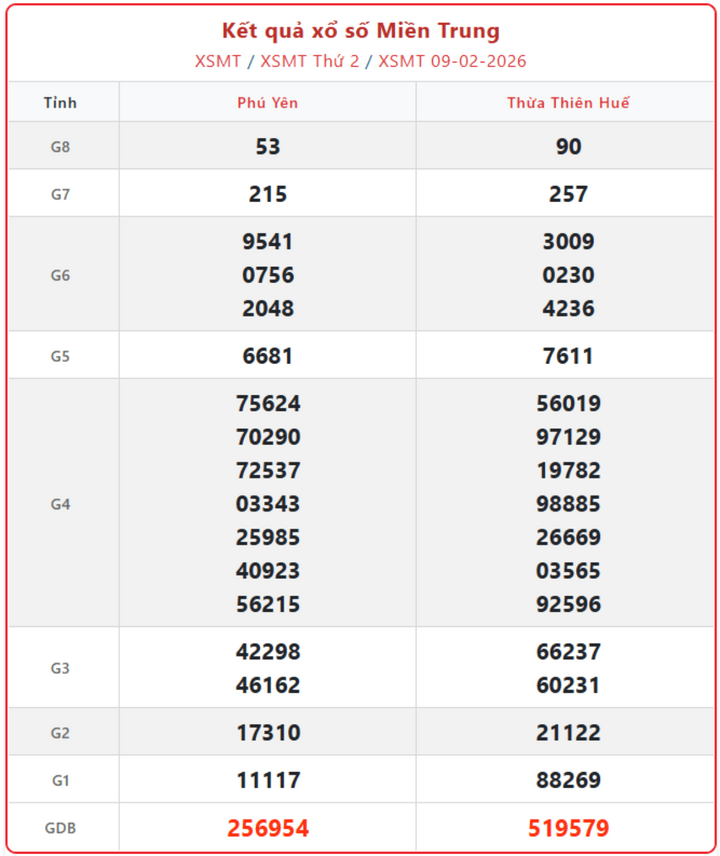Click the Kết quả xổ số Miền Trung title
The height and width of the screenshot is (856, 720).
(360, 31)
